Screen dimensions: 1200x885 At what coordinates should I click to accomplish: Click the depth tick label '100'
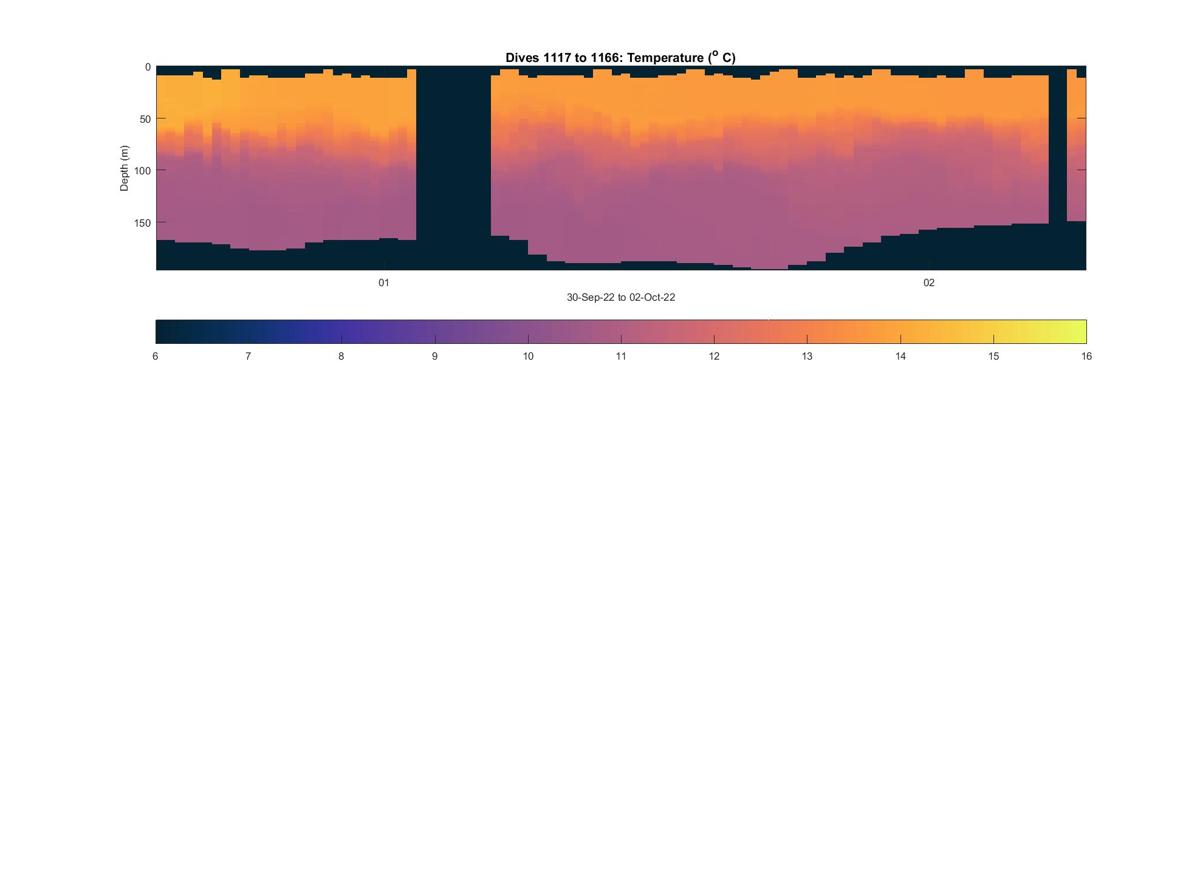pos(141,171)
